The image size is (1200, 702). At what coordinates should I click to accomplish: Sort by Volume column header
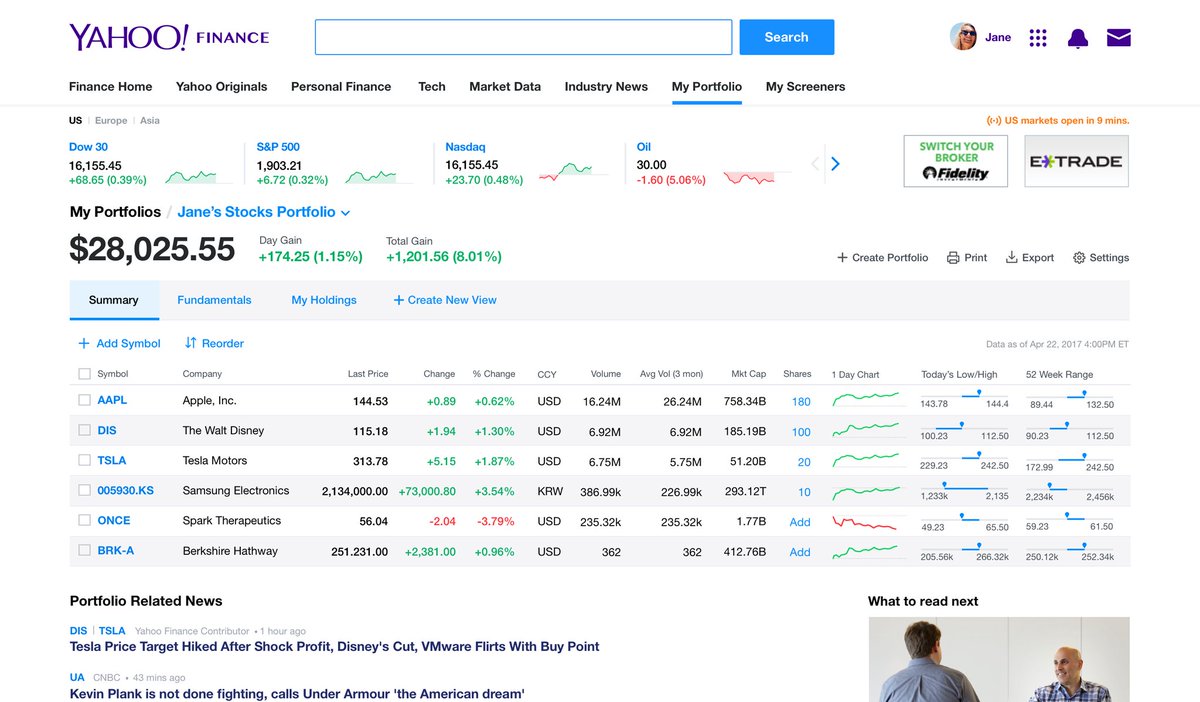pos(605,374)
